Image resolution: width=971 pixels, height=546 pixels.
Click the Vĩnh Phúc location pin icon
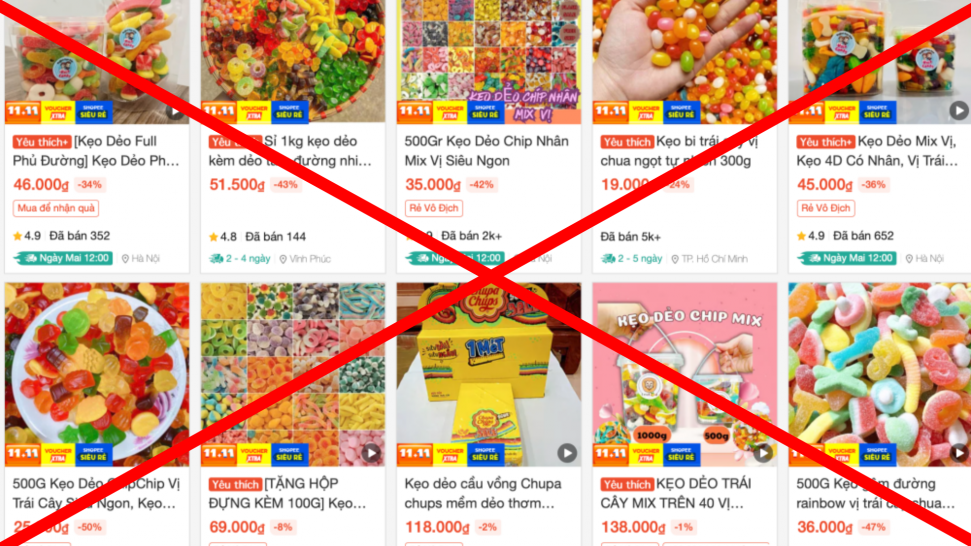click(x=283, y=259)
